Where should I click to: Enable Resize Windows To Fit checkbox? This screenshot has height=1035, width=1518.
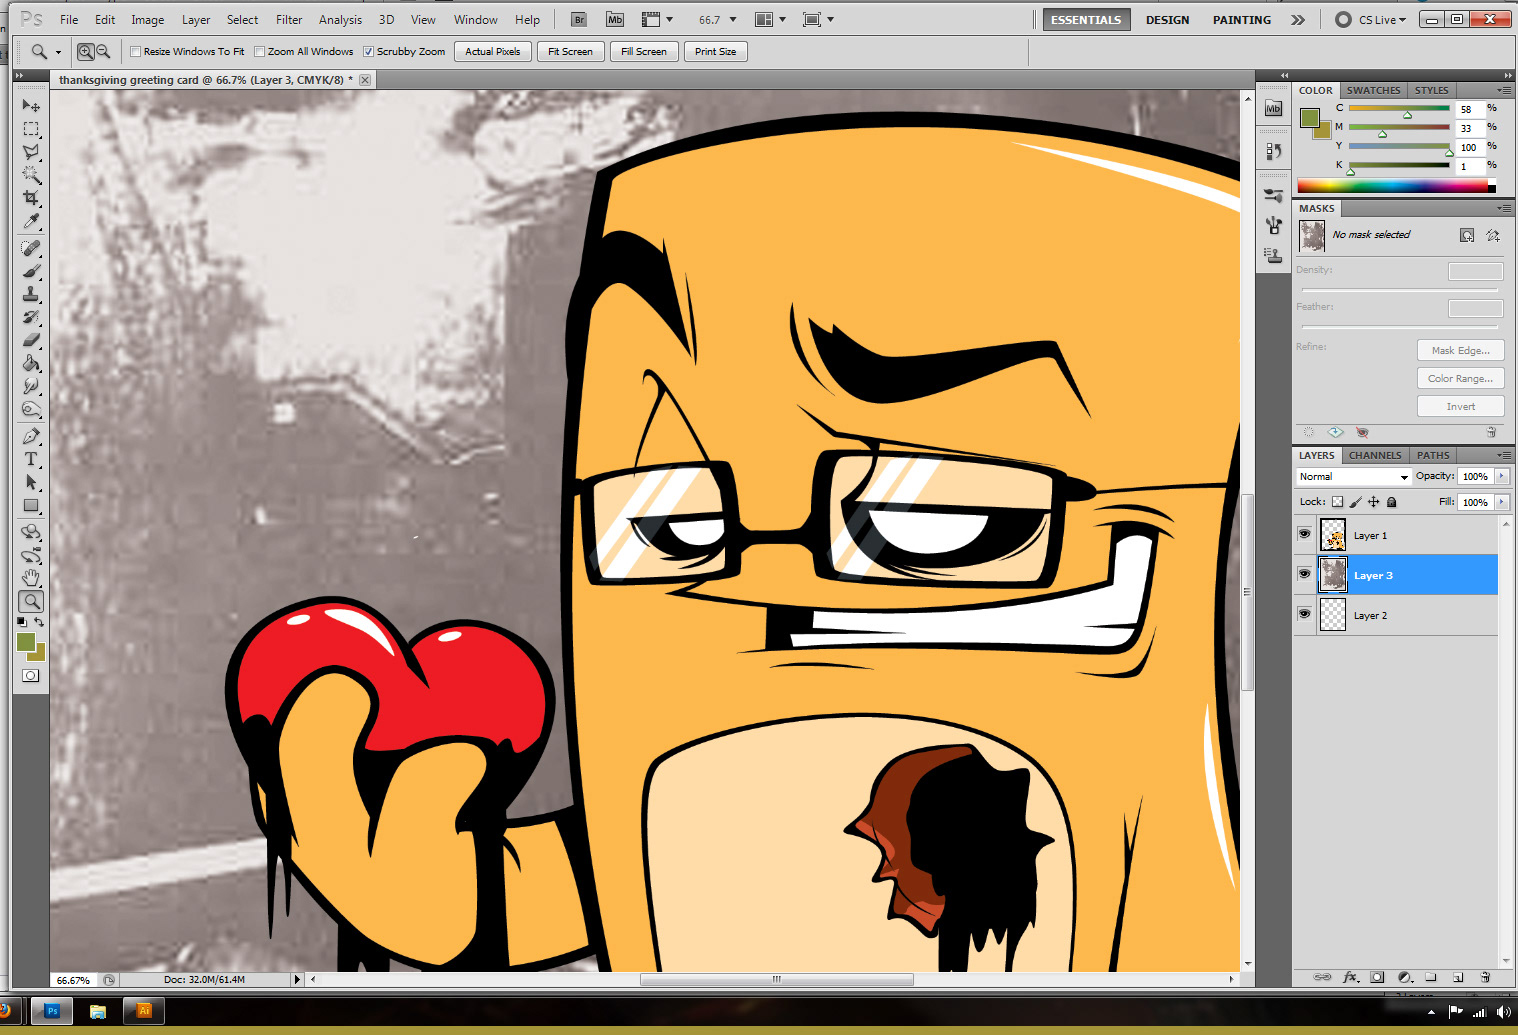tap(135, 52)
